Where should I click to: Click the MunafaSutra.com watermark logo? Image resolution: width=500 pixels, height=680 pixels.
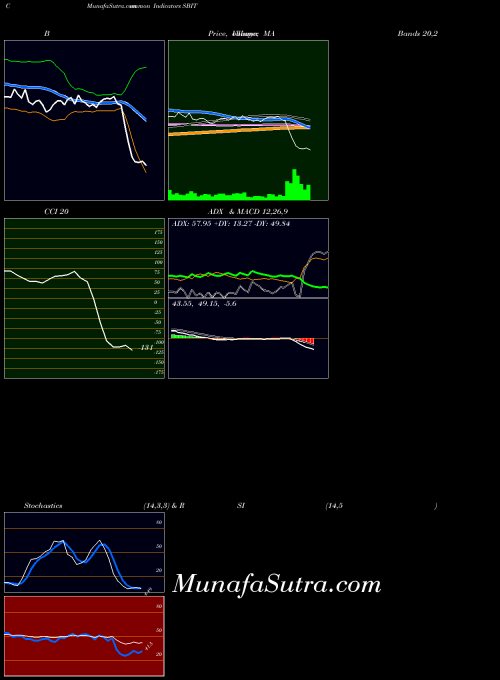point(277,584)
